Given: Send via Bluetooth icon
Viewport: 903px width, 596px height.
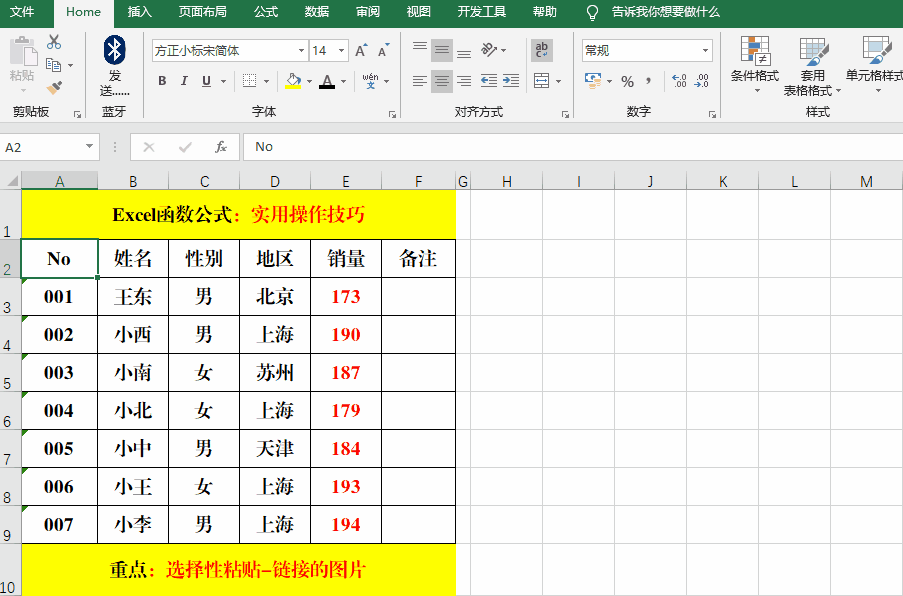Looking at the screenshot, I should (x=115, y=50).
